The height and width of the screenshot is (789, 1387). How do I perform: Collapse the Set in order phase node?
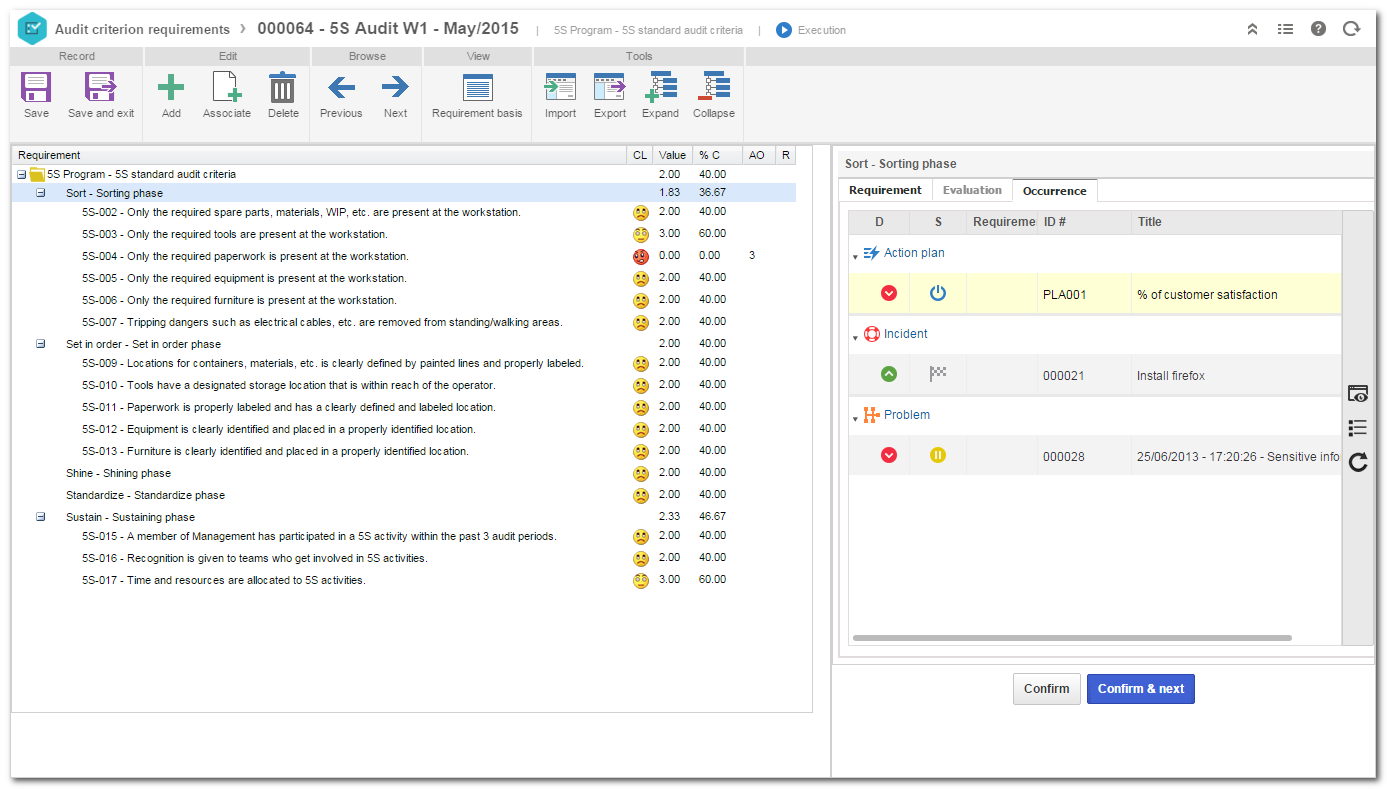(x=41, y=343)
